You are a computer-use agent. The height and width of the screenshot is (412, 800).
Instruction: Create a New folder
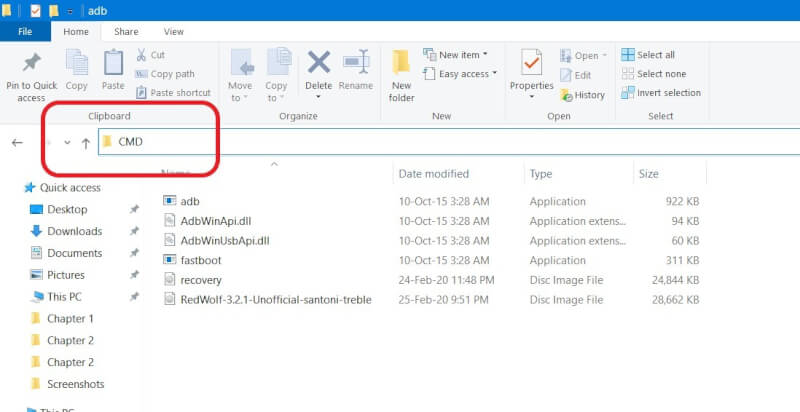(x=402, y=75)
